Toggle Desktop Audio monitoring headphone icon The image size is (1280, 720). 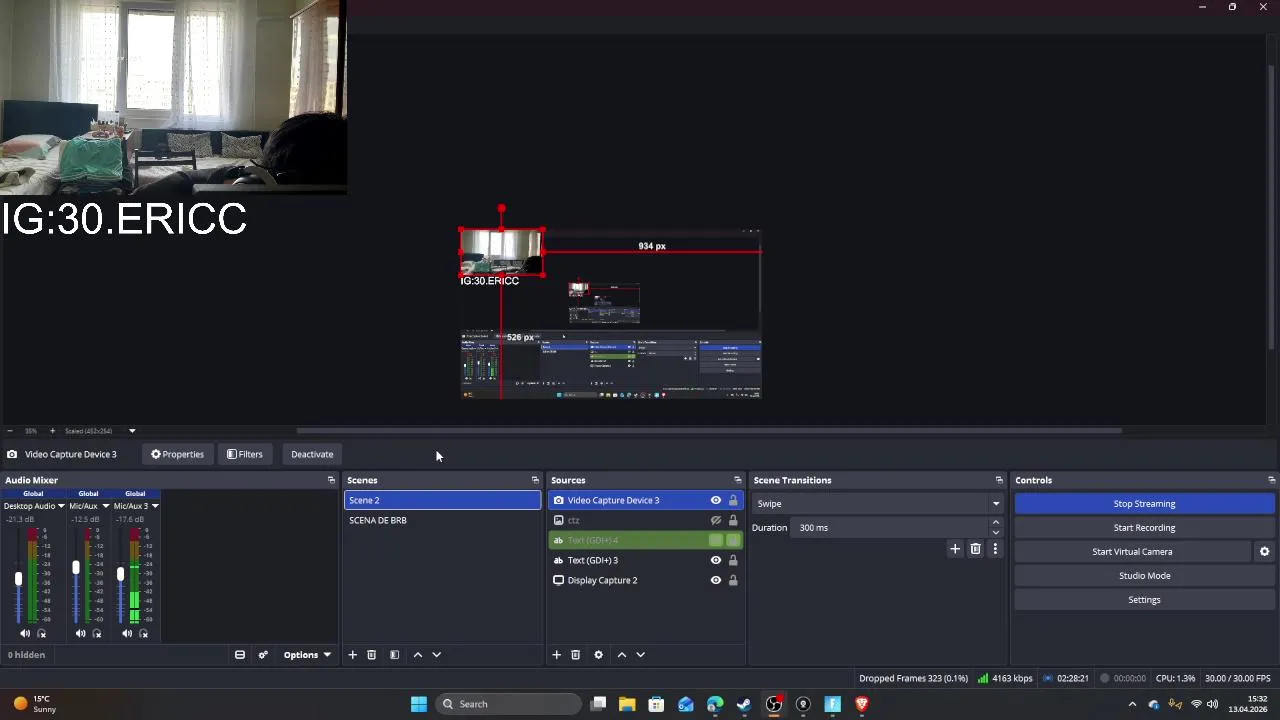click(x=41, y=633)
